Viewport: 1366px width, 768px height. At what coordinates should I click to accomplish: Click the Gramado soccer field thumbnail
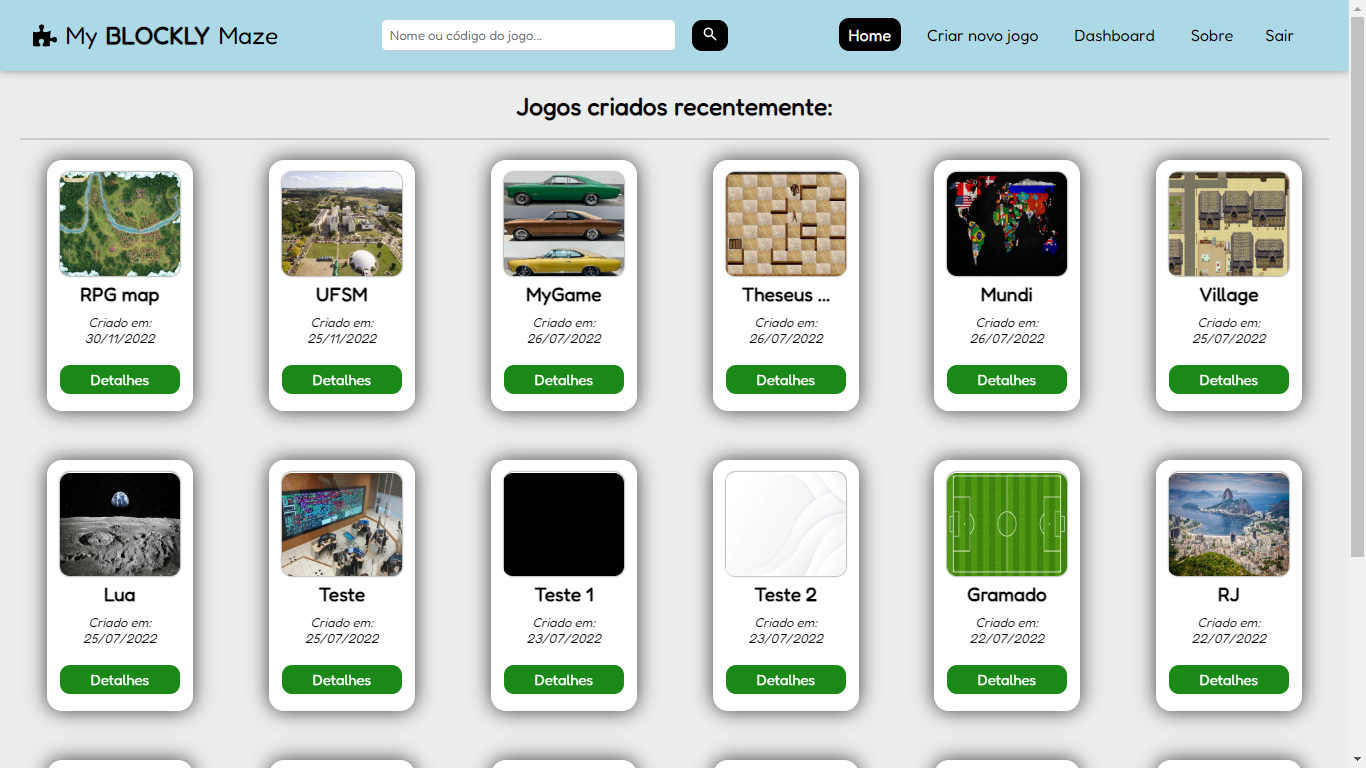1007,524
